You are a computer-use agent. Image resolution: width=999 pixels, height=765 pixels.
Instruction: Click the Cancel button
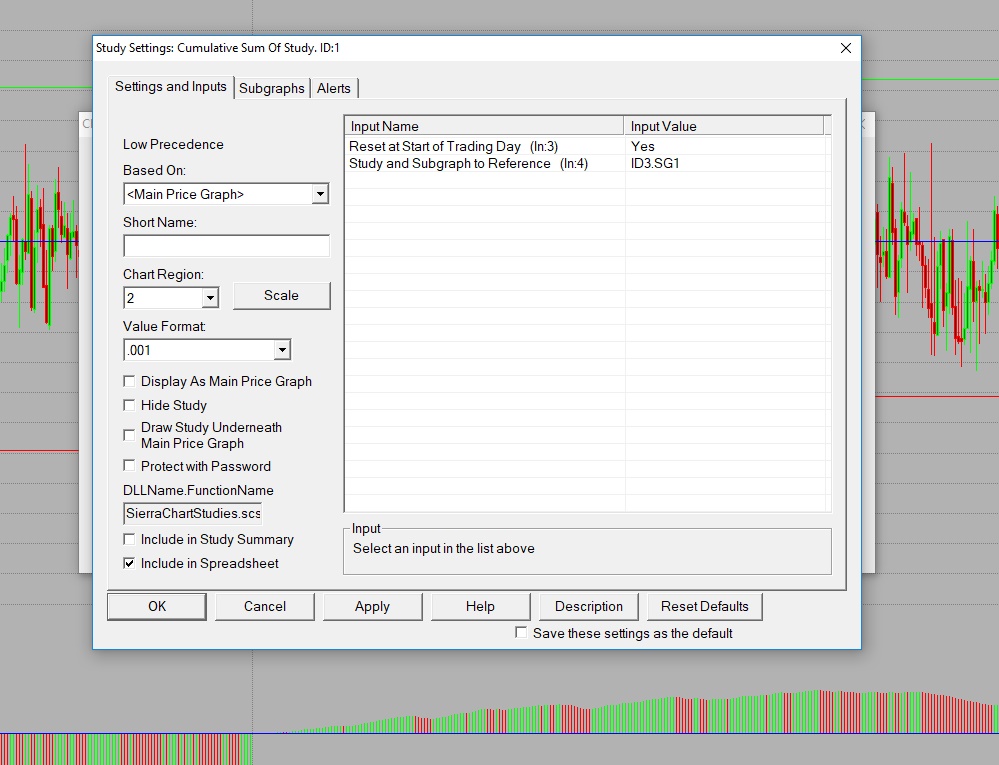click(x=265, y=606)
